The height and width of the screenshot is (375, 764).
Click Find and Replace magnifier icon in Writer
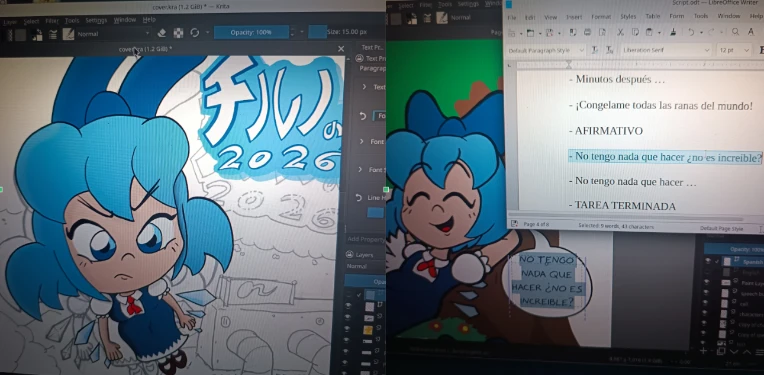736,31
